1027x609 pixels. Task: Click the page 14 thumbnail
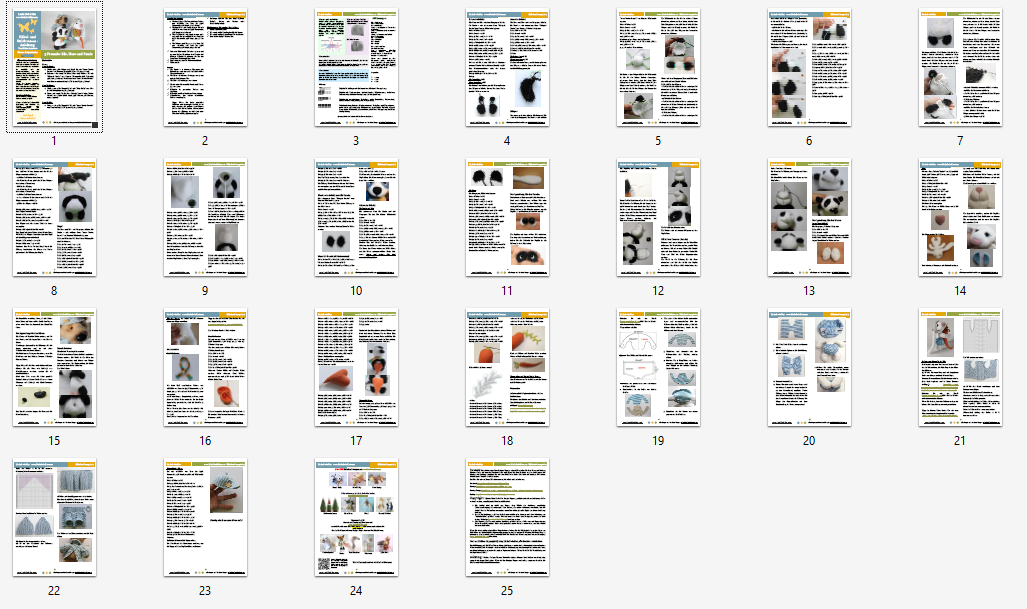pos(960,217)
